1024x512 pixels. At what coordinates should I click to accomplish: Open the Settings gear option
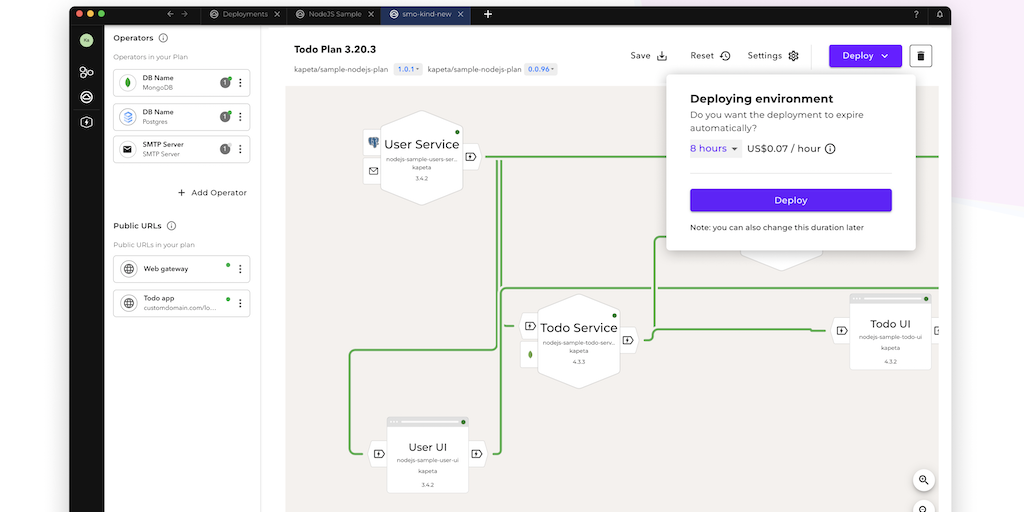[x=773, y=56]
